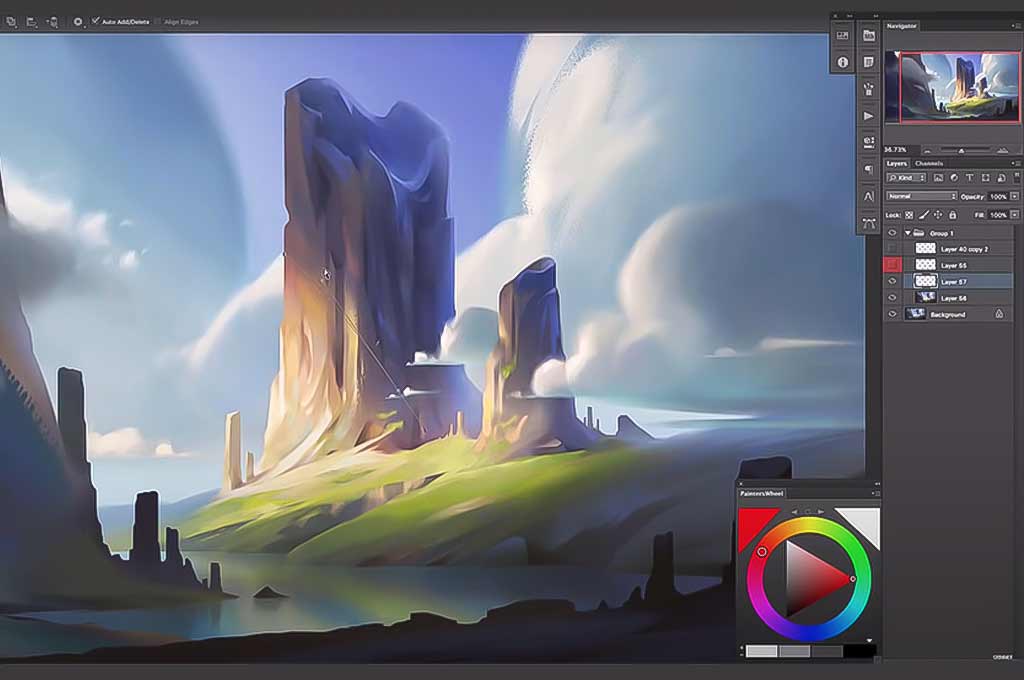Click the text layer filter icon
The height and width of the screenshot is (680, 1024).
970,178
